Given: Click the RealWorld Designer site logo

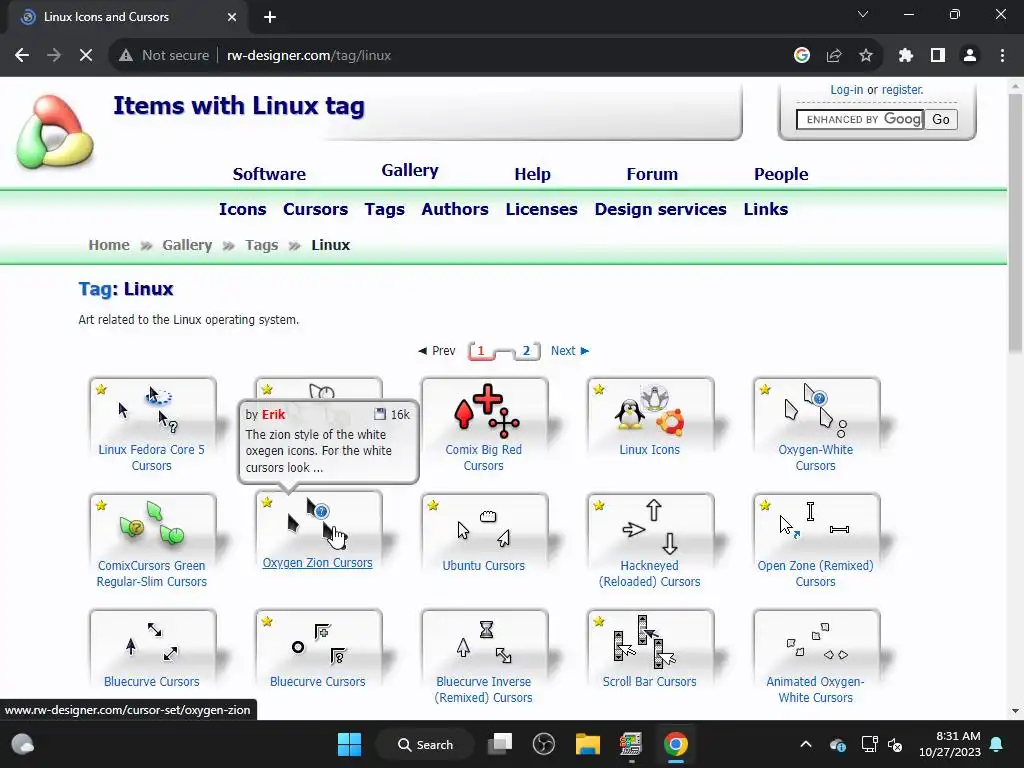Looking at the screenshot, I should click(x=55, y=133).
